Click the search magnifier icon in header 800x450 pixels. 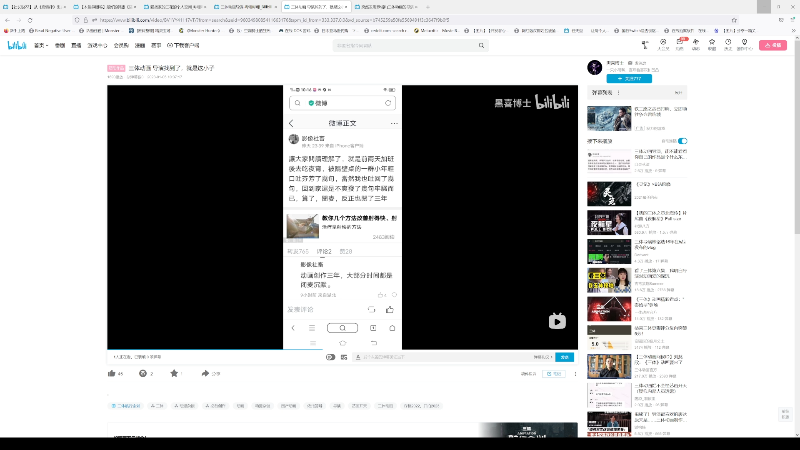[x=481, y=45]
